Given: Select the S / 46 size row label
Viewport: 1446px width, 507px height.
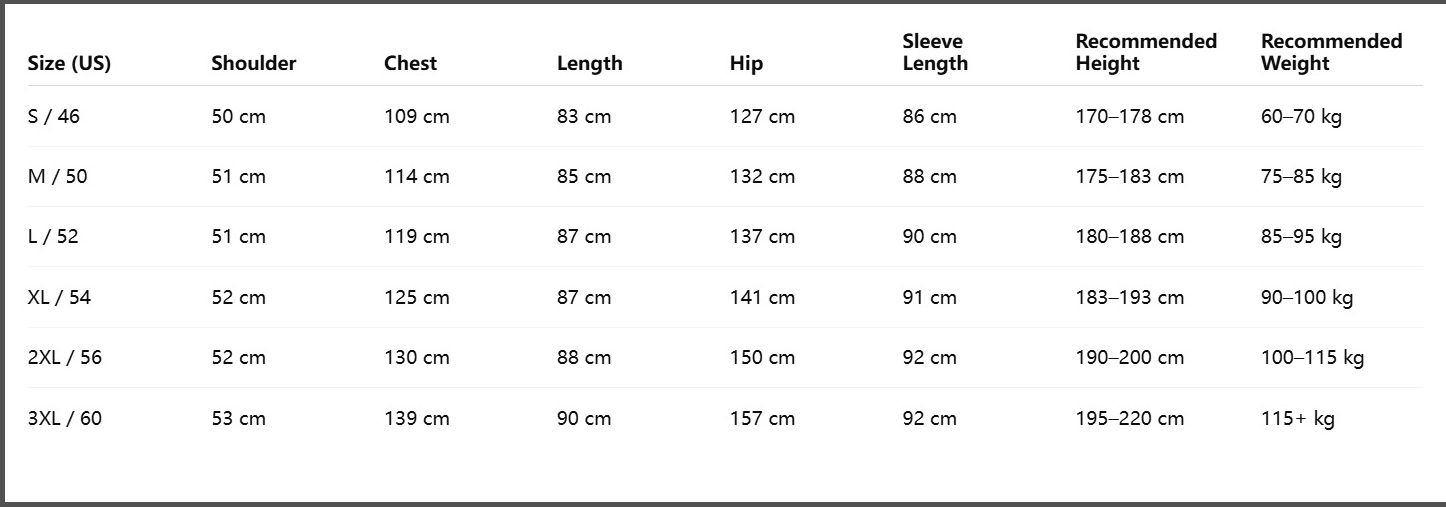Looking at the screenshot, I should coord(54,116).
